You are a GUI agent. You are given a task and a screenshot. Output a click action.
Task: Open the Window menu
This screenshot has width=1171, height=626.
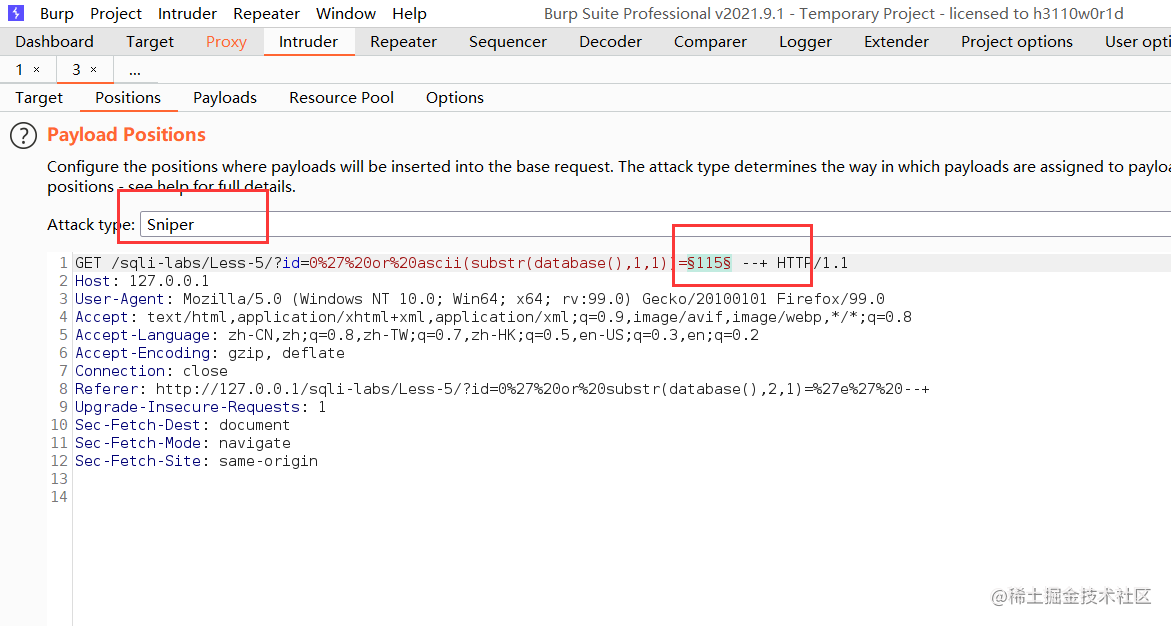pos(346,13)
